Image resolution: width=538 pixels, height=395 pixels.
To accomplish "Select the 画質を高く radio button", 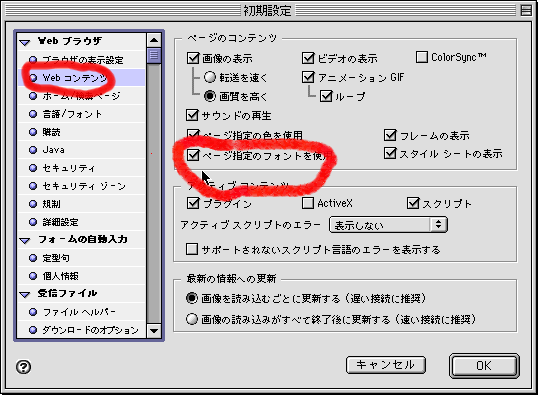I will 210,96.
